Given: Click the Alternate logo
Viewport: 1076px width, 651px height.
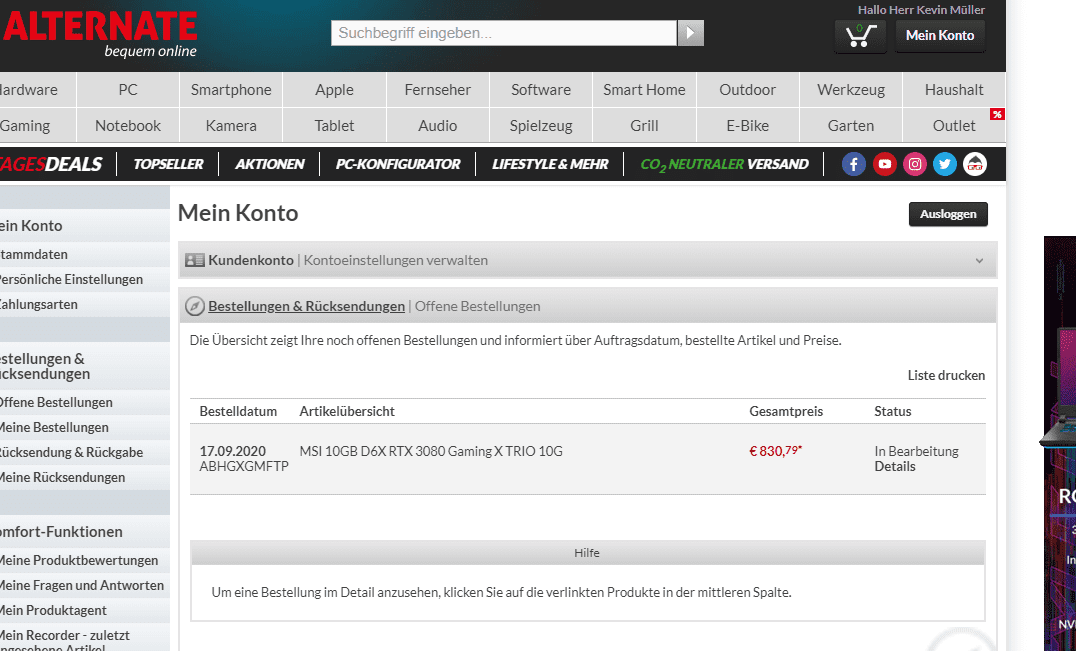Looking at the screenshot, I should 100,33.
